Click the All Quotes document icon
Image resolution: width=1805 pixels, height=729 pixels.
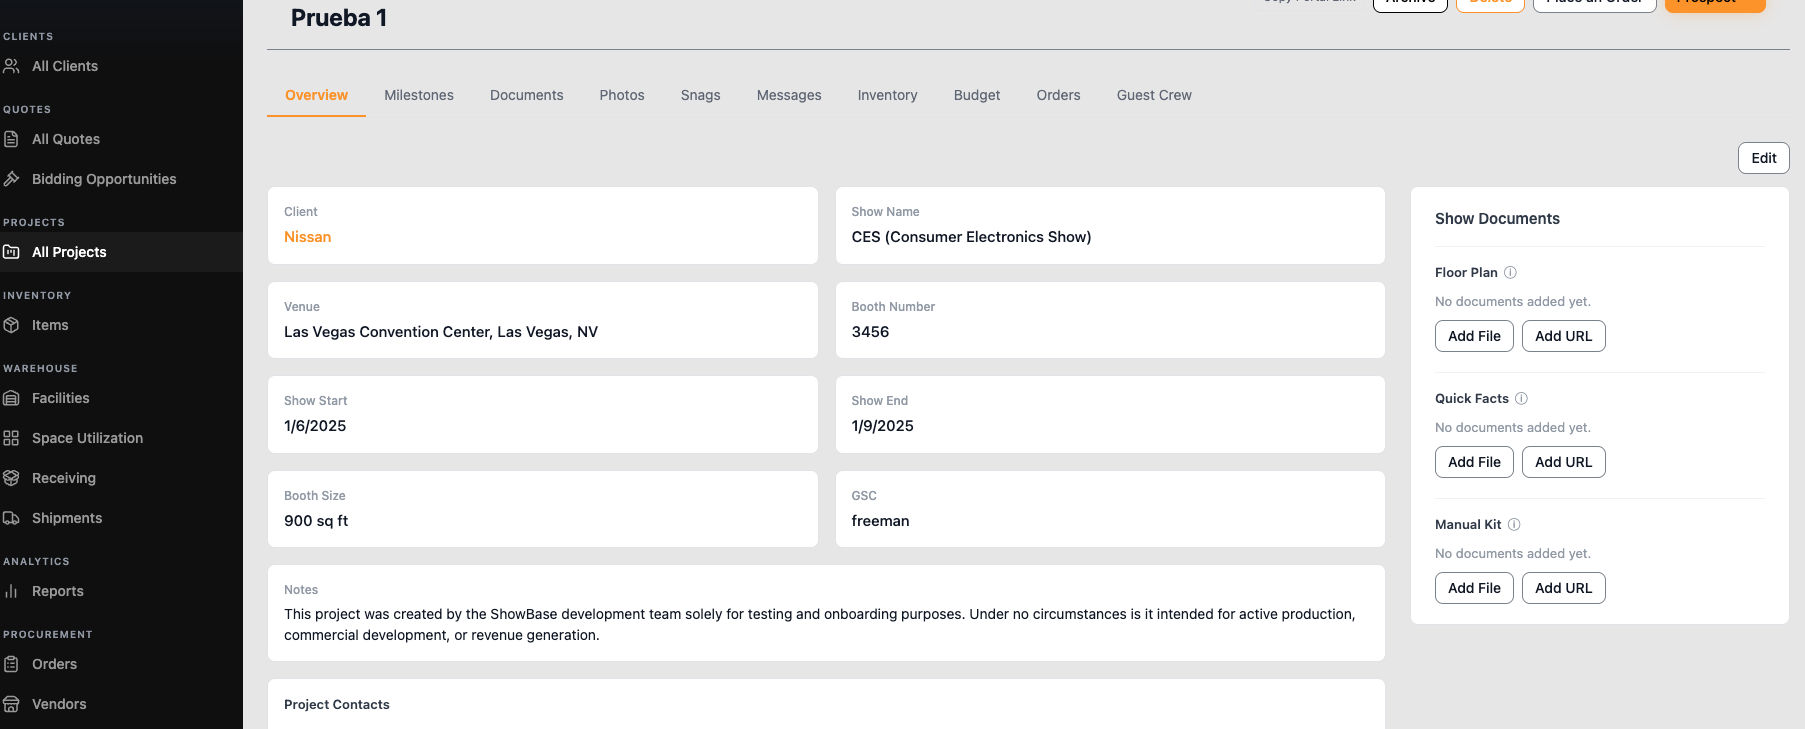[11, 139]
